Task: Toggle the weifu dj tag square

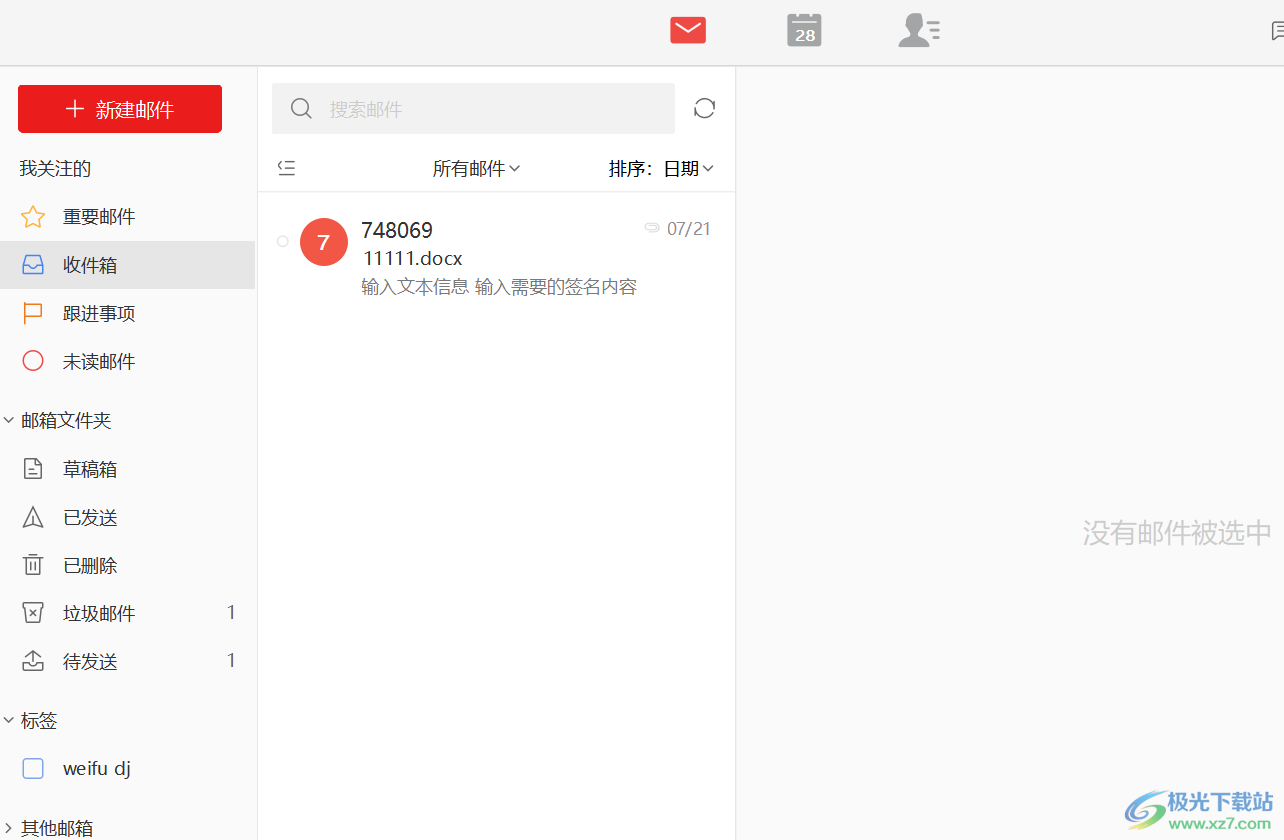Action: click(33, 769)
